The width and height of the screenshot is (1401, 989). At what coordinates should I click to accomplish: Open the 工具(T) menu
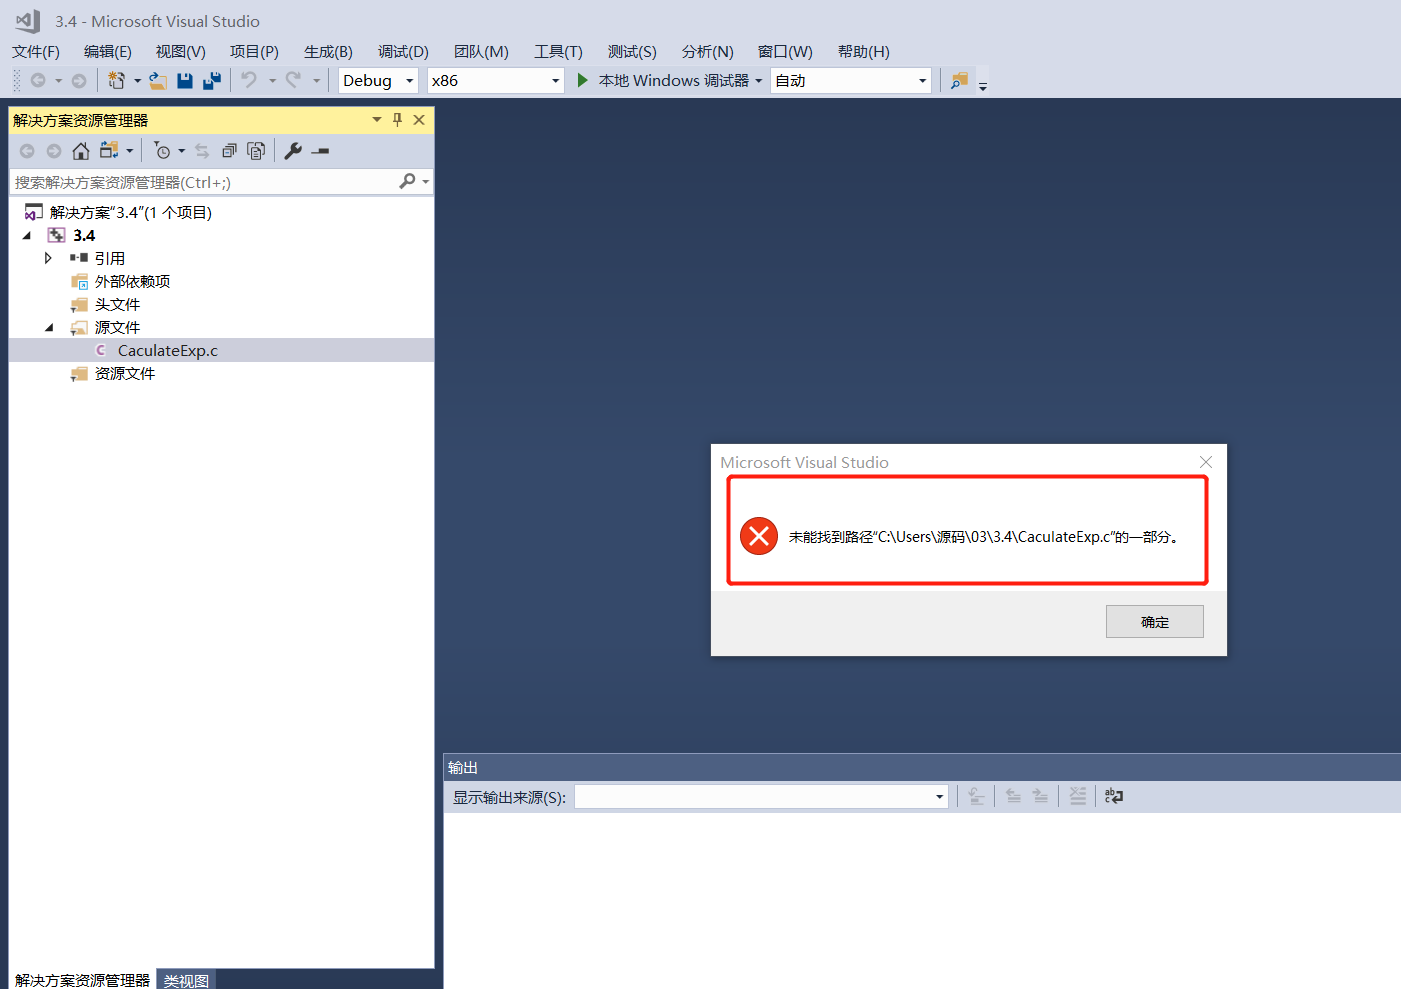coord(558,51)
